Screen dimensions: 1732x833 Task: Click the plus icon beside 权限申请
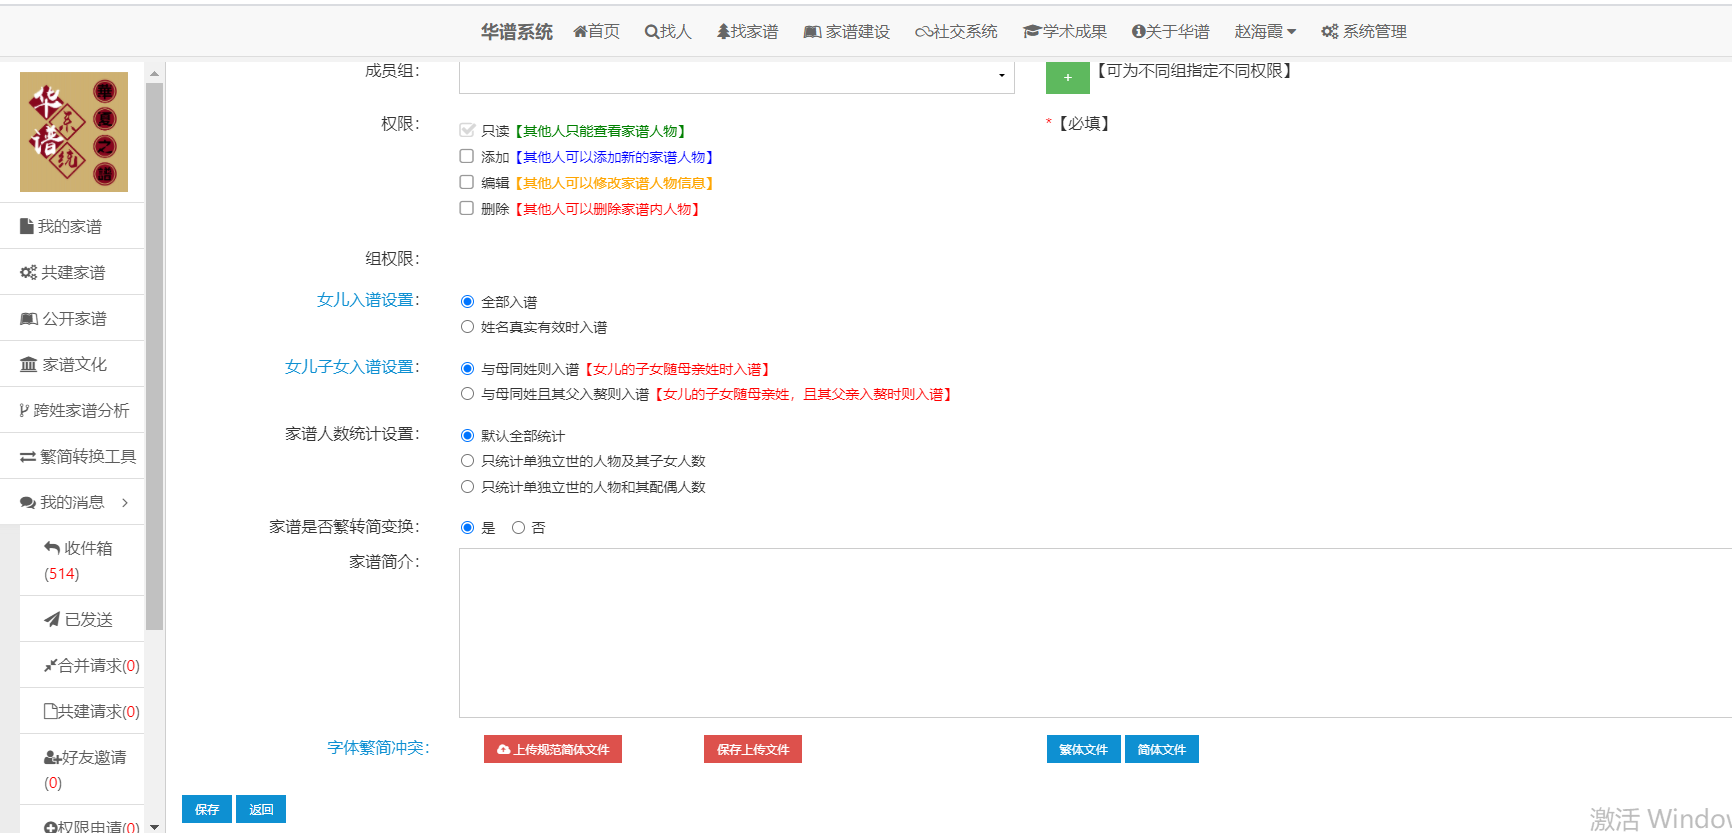pos(50,827)
